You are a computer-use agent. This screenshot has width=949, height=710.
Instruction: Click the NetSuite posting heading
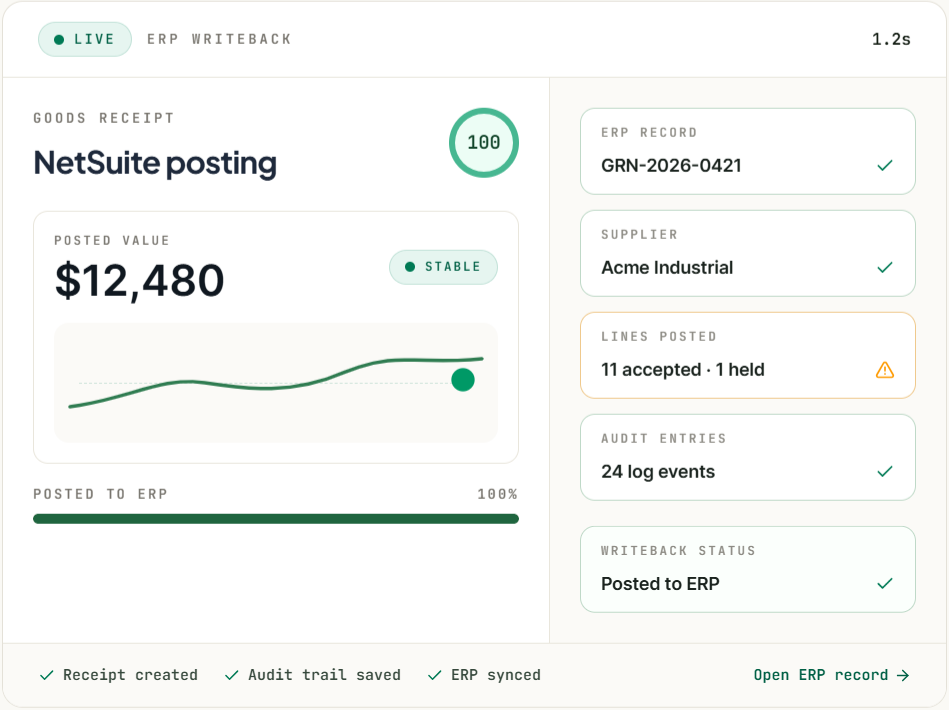[155, 163]
